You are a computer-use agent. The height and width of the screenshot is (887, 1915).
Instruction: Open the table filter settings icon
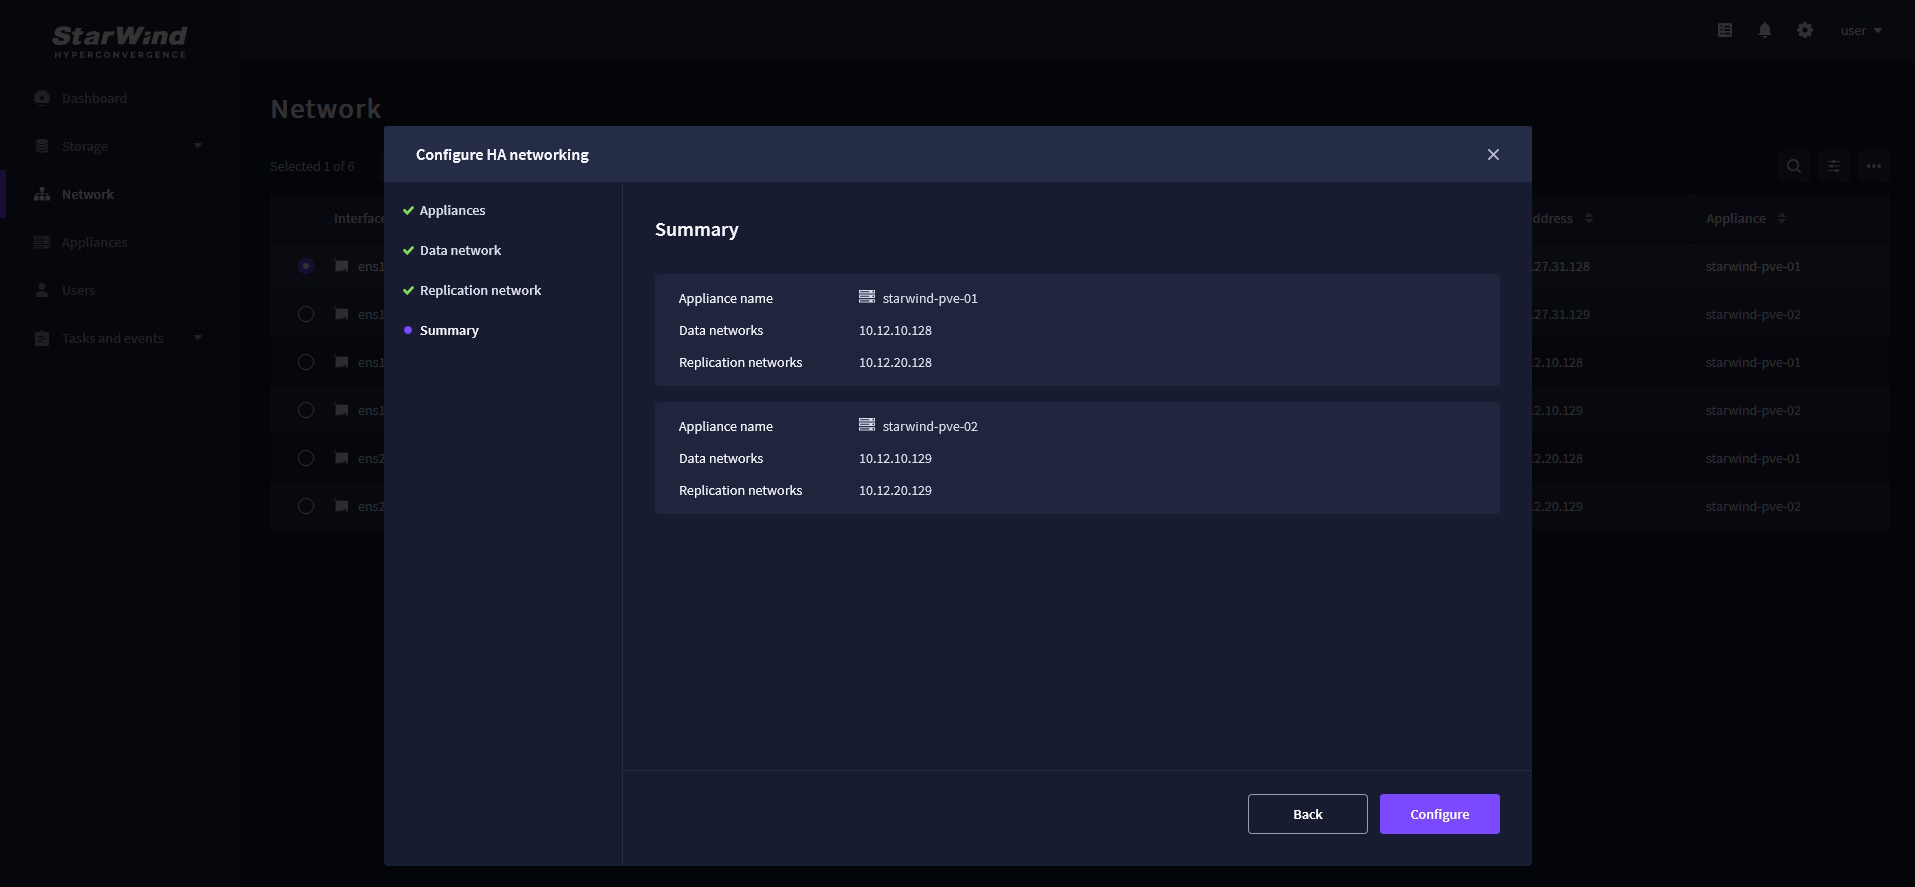pyautogui.click(x=1834, y=166)
